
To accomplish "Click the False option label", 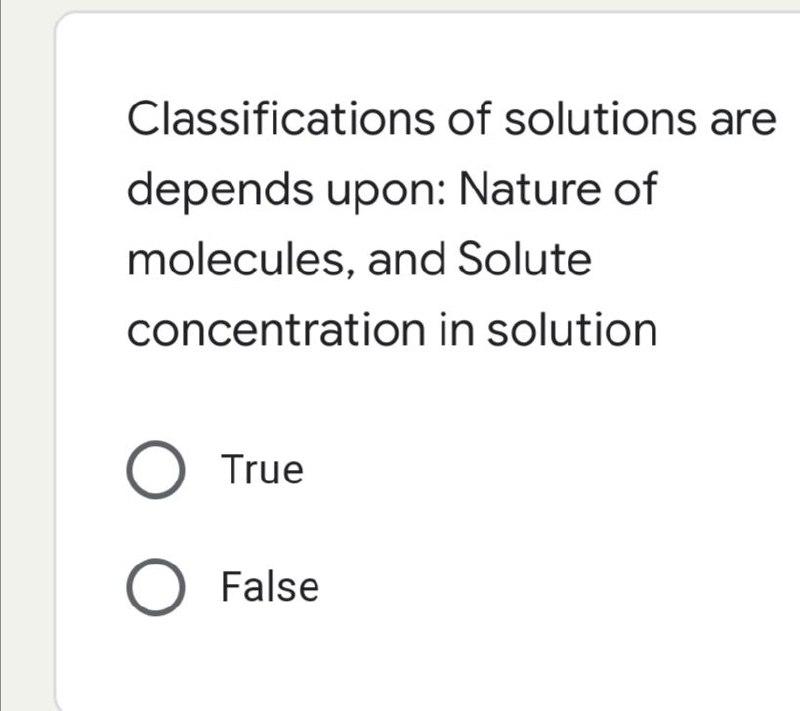I will tap(268, 585).
